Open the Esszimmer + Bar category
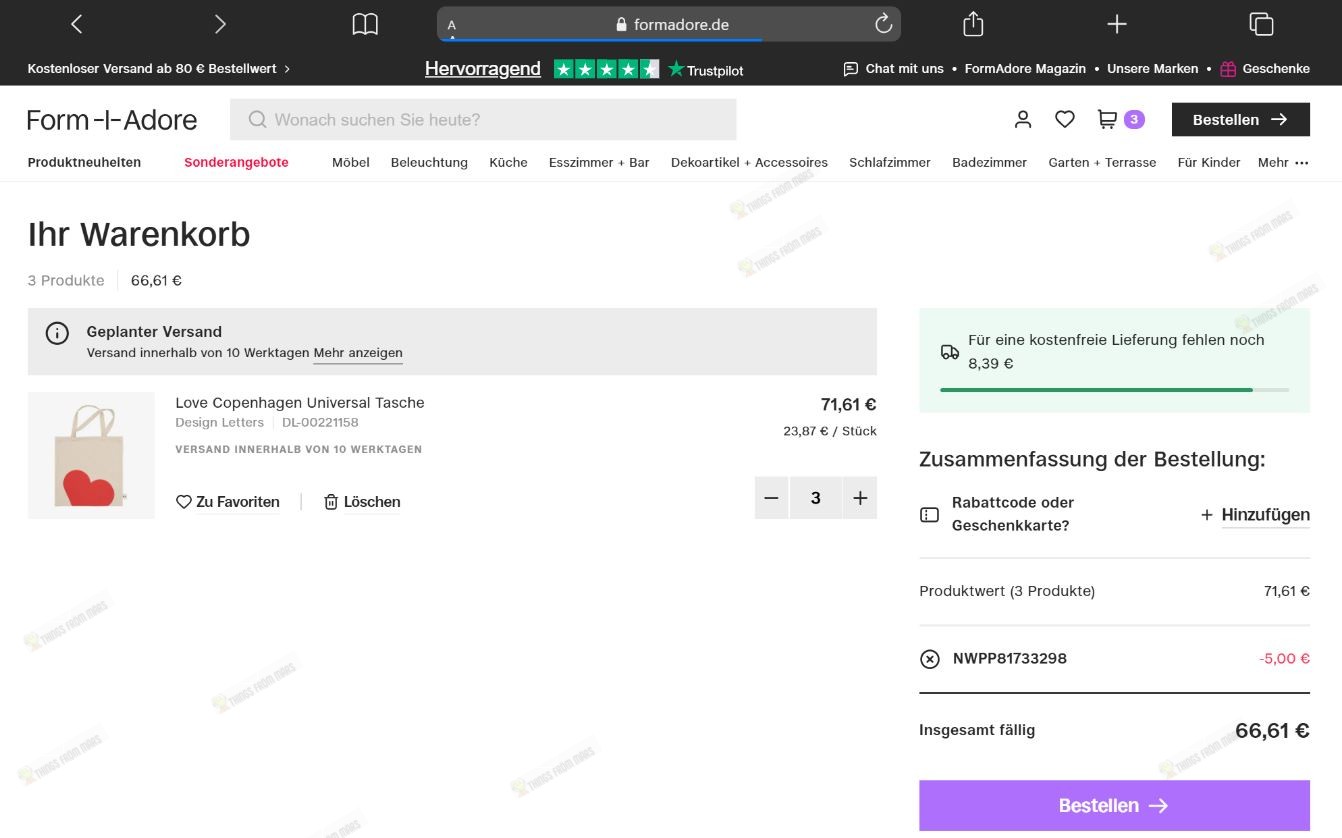The image size is (1342, 838). tap(599, 162)
